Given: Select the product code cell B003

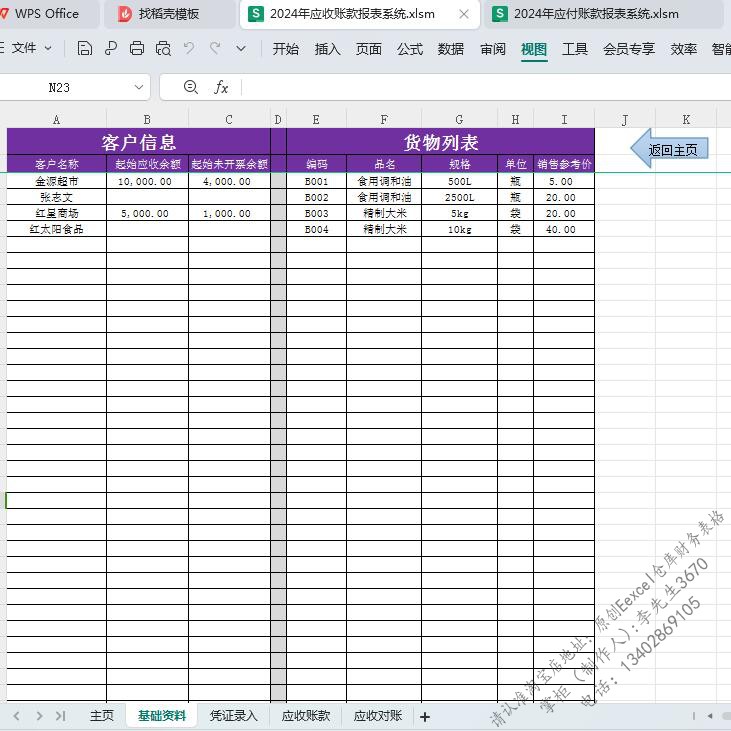Looking at the screenshot, I should click(316, 213).
